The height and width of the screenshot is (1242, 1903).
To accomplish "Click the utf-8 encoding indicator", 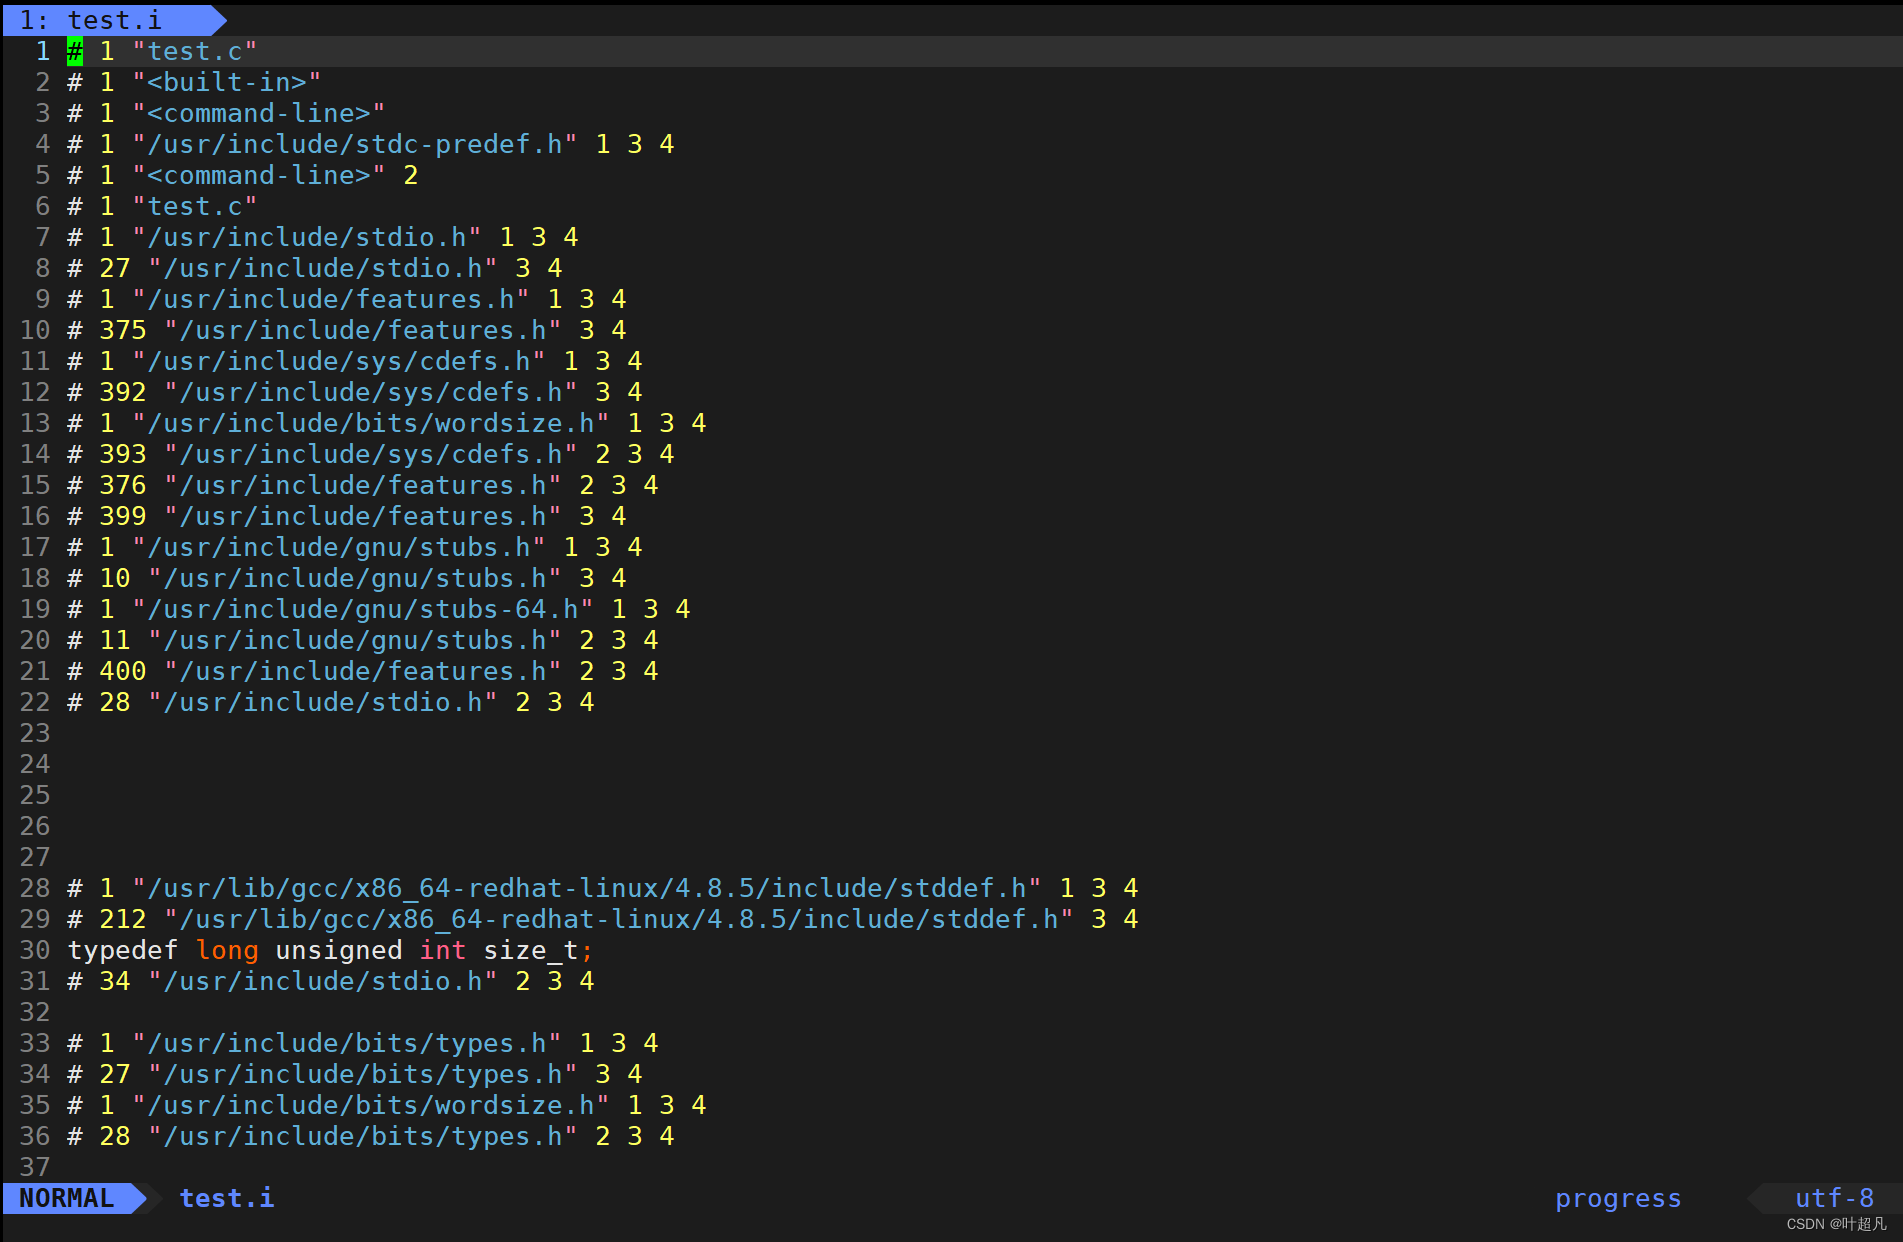I will pyautogui.click(x=1834, y=1198).
